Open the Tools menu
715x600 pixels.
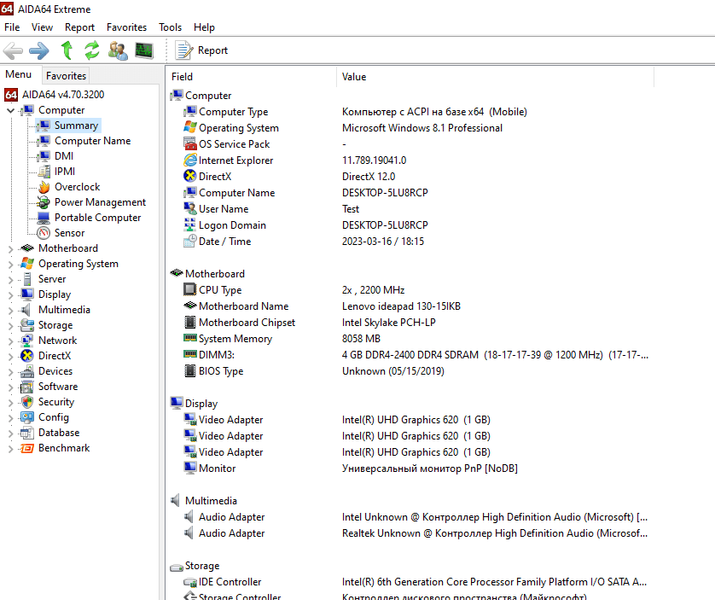click(170, 27)
